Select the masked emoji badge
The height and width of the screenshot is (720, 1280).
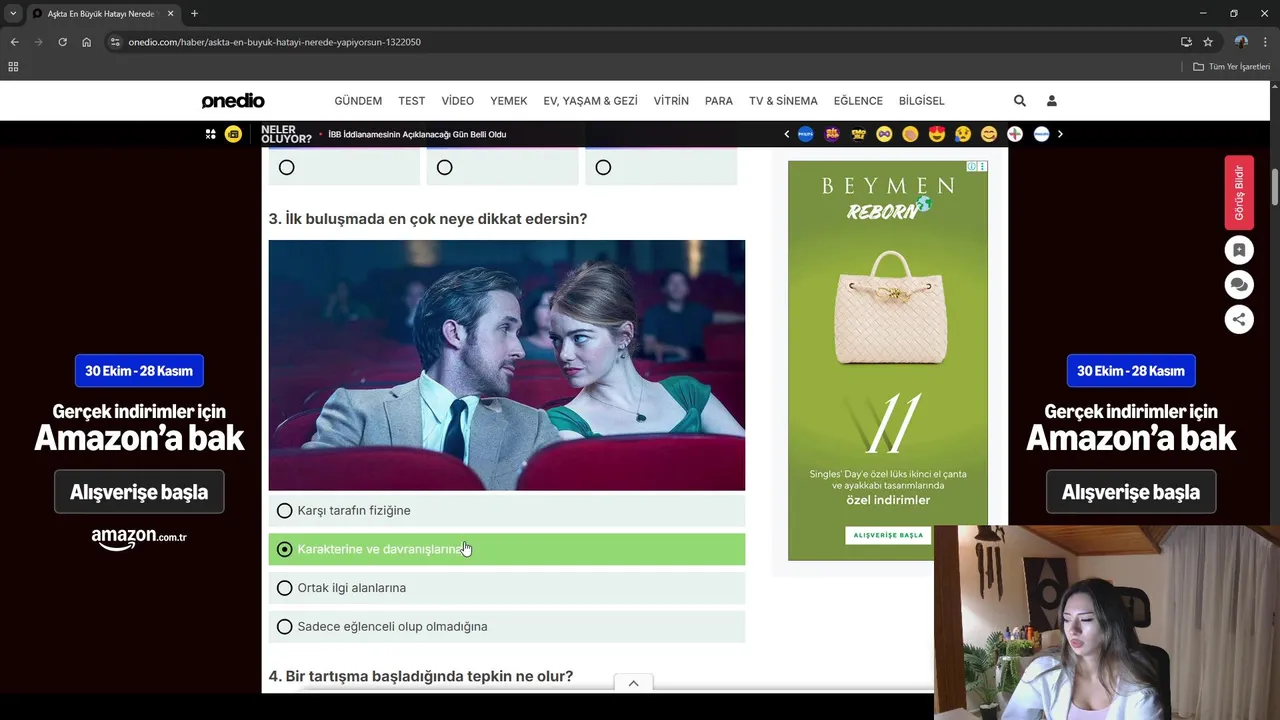[x=884, y=134]
